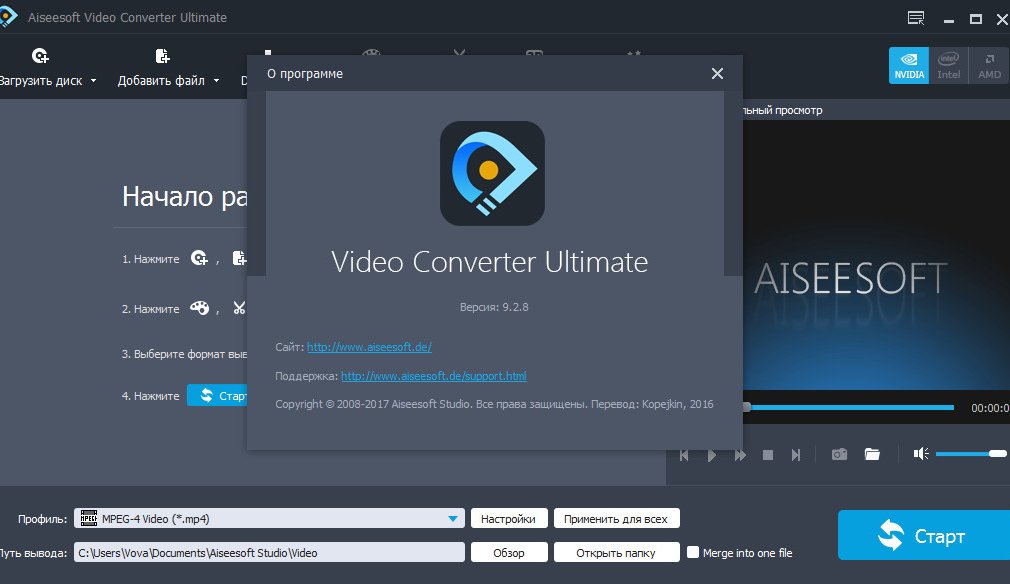Open the Профиль MPEG-4 Video dropdown
Screen dimensions: 1010x584
[269, 518]
